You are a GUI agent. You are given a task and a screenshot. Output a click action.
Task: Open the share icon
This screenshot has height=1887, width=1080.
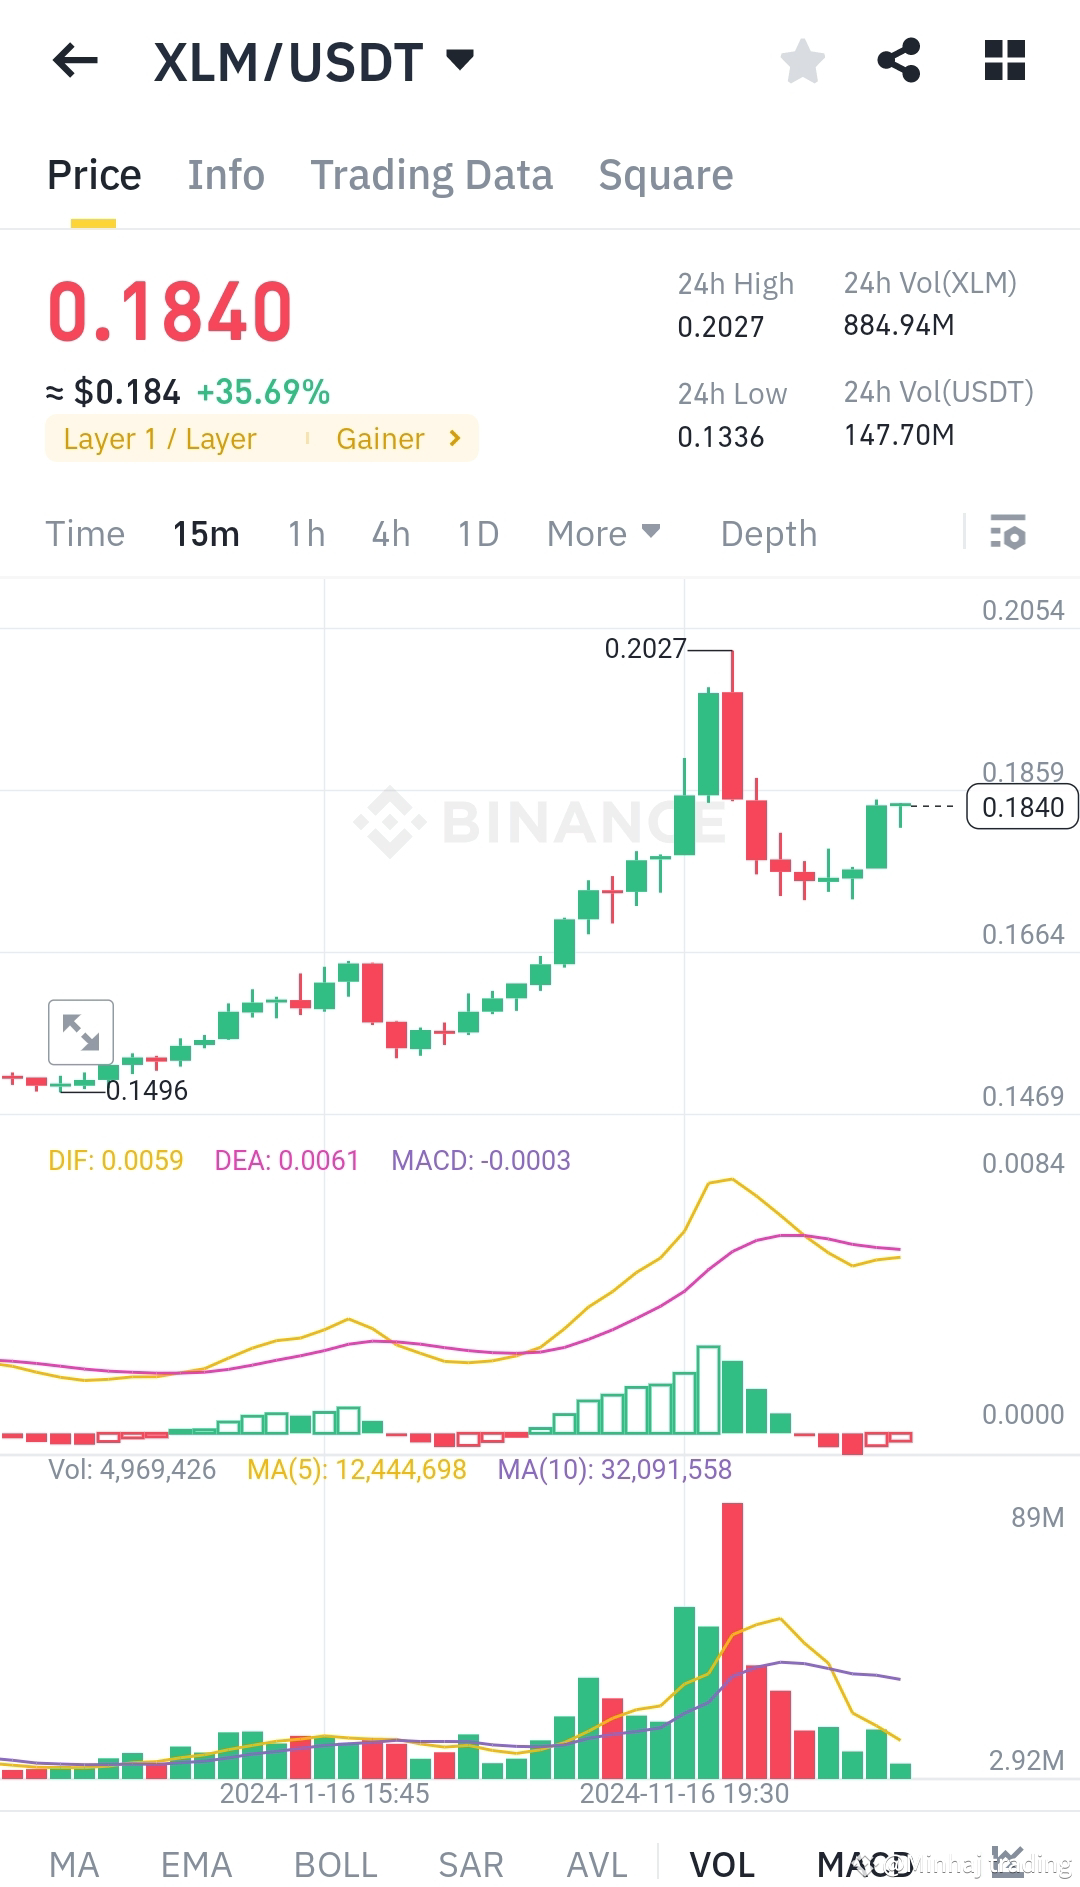click(x=898, y=60)
